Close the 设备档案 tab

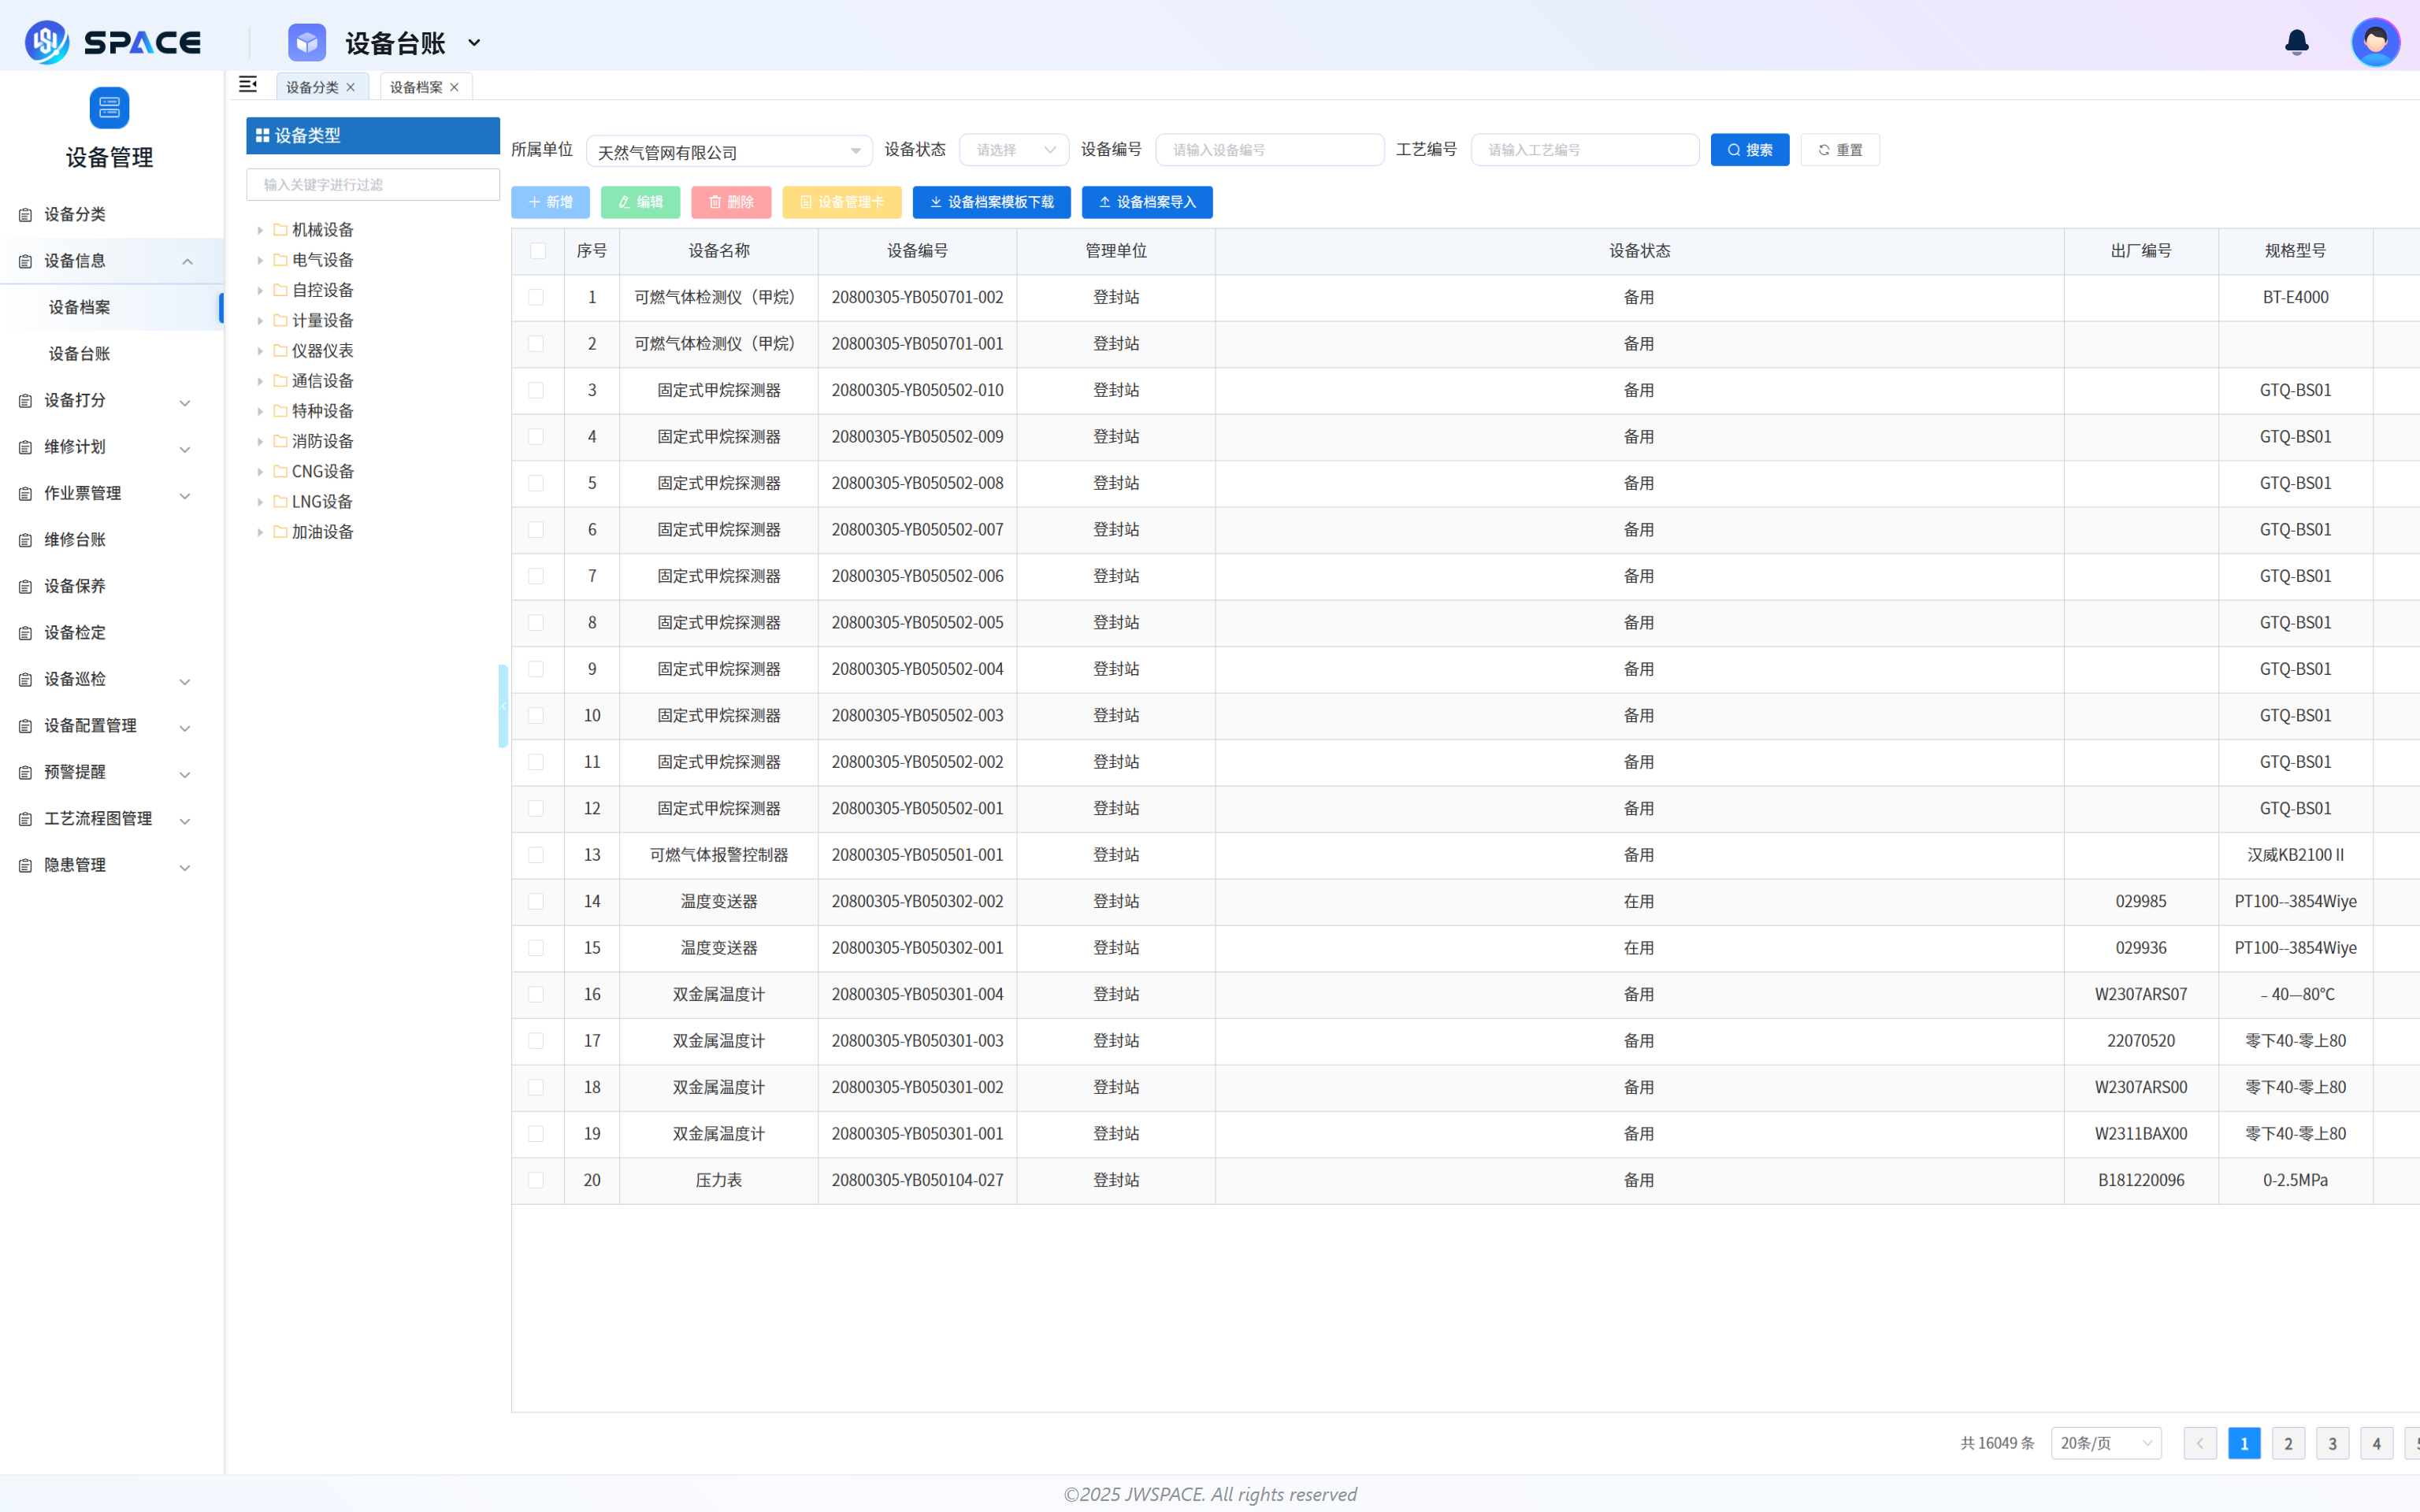click(x=455, y=88)
